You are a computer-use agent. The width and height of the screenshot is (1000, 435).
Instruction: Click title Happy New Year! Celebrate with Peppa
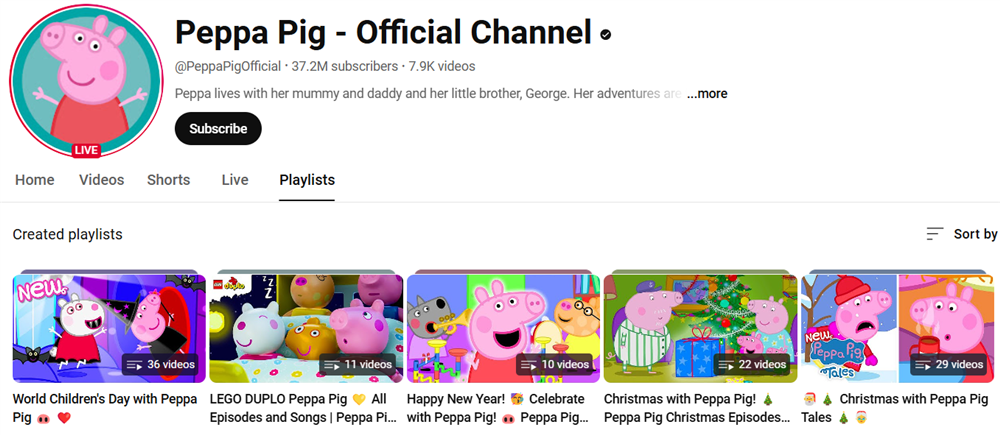[497, 409]
